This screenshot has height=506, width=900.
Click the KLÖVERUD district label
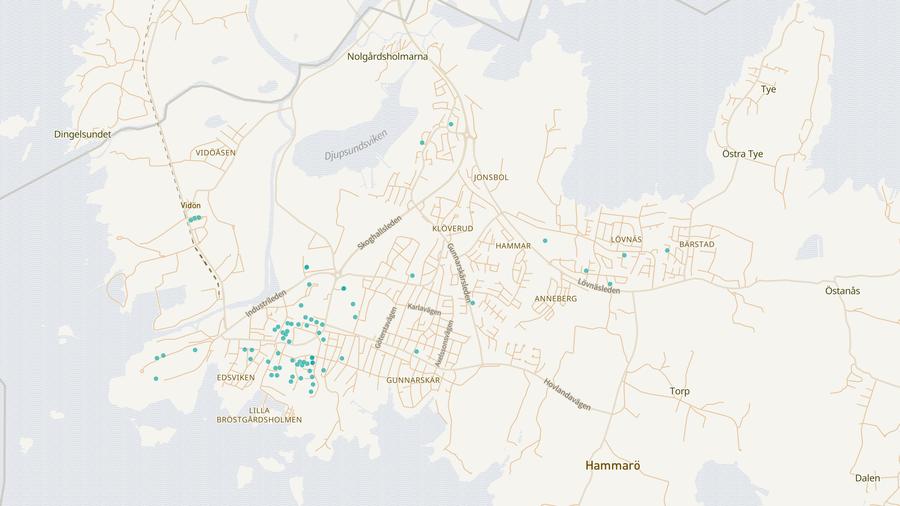click(452, 229)
